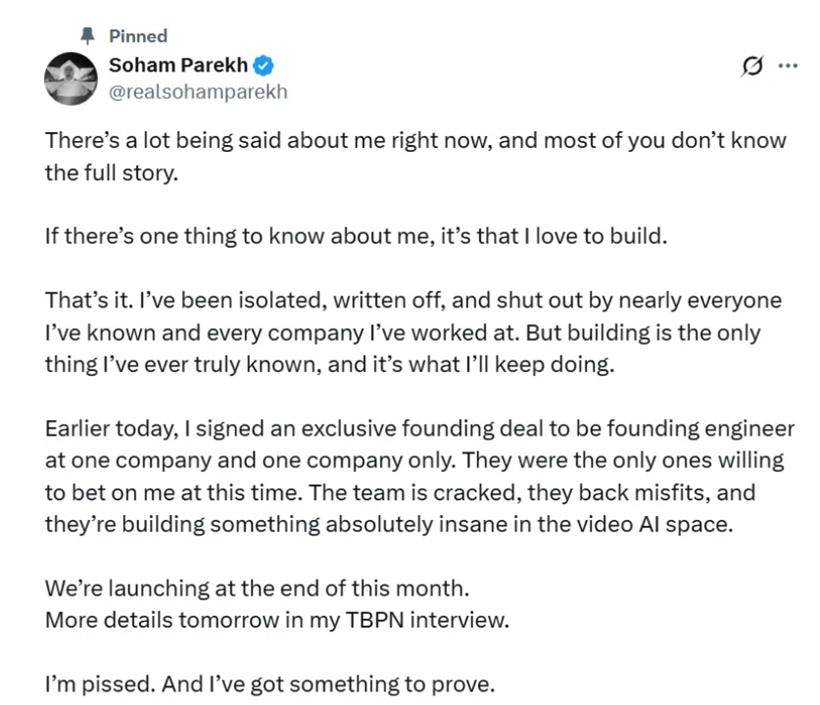Click the line starting "That's it. I've been isolated"
The height and width of the screenshot is (705, 820).
(413, 301)
